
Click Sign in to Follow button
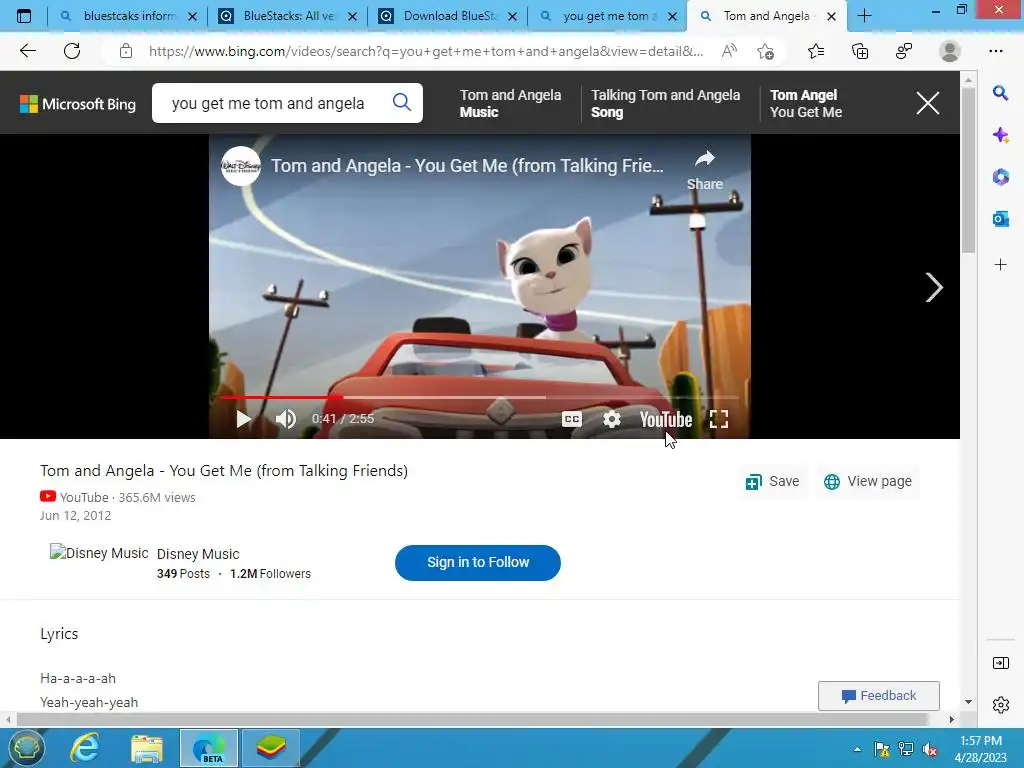[x=477, y=562]
